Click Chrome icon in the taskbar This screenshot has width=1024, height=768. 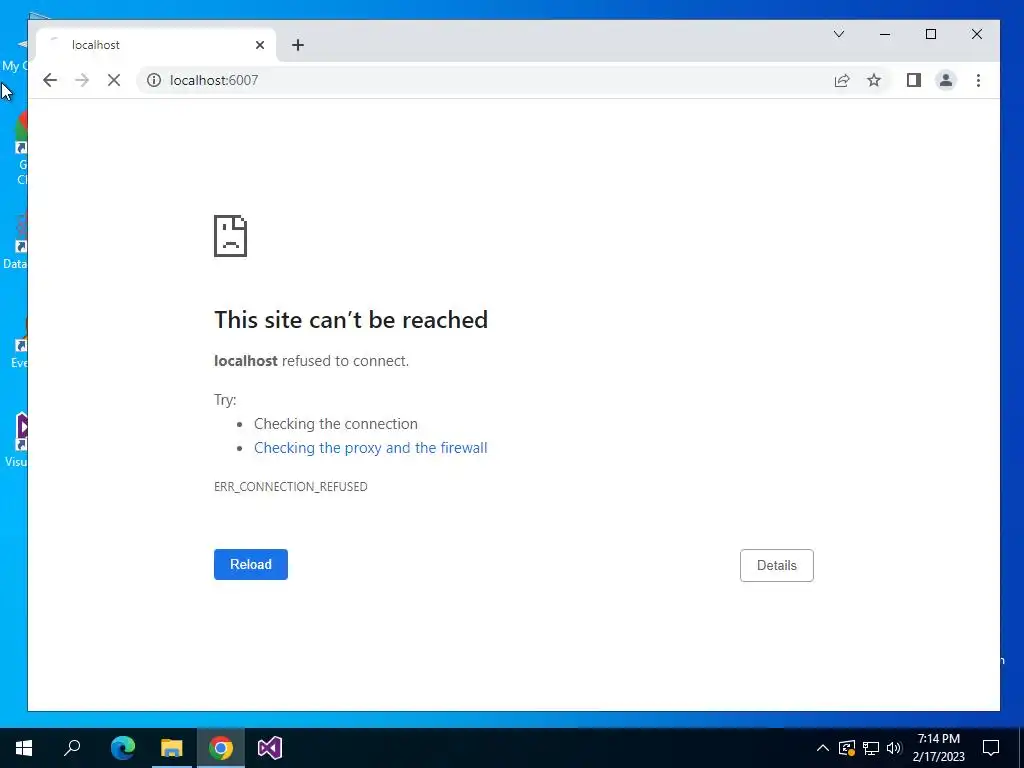coord(221,748)
